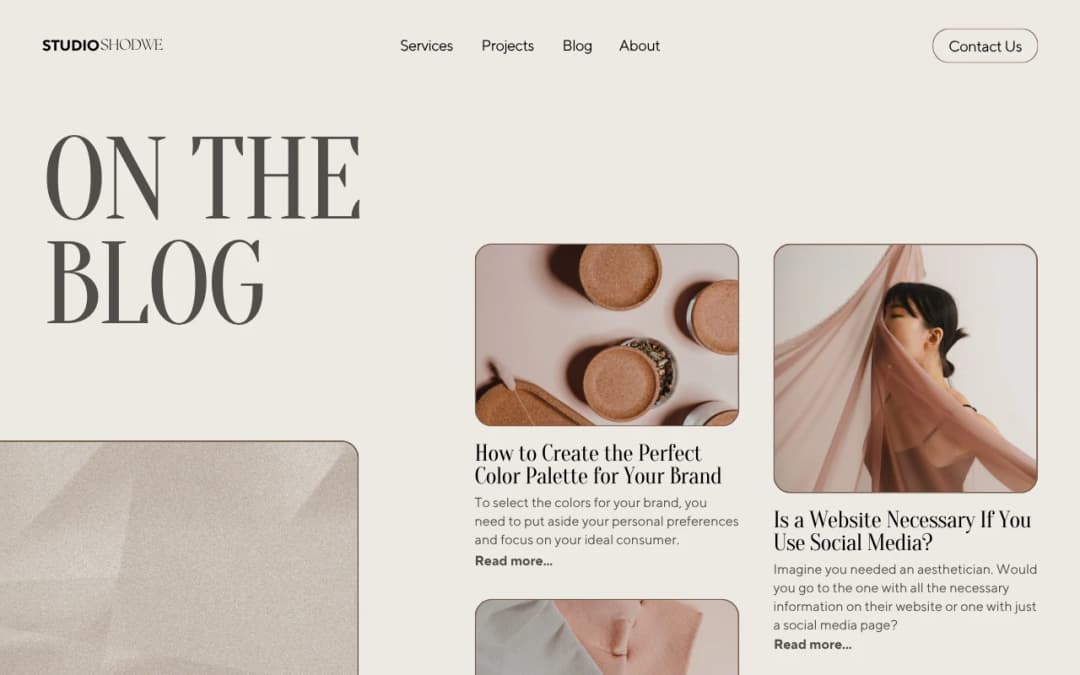Click the STUDIO word in the logo
Image resolution: width=1080 pixels, height=675 pixels.
click(x=71, y=45)
